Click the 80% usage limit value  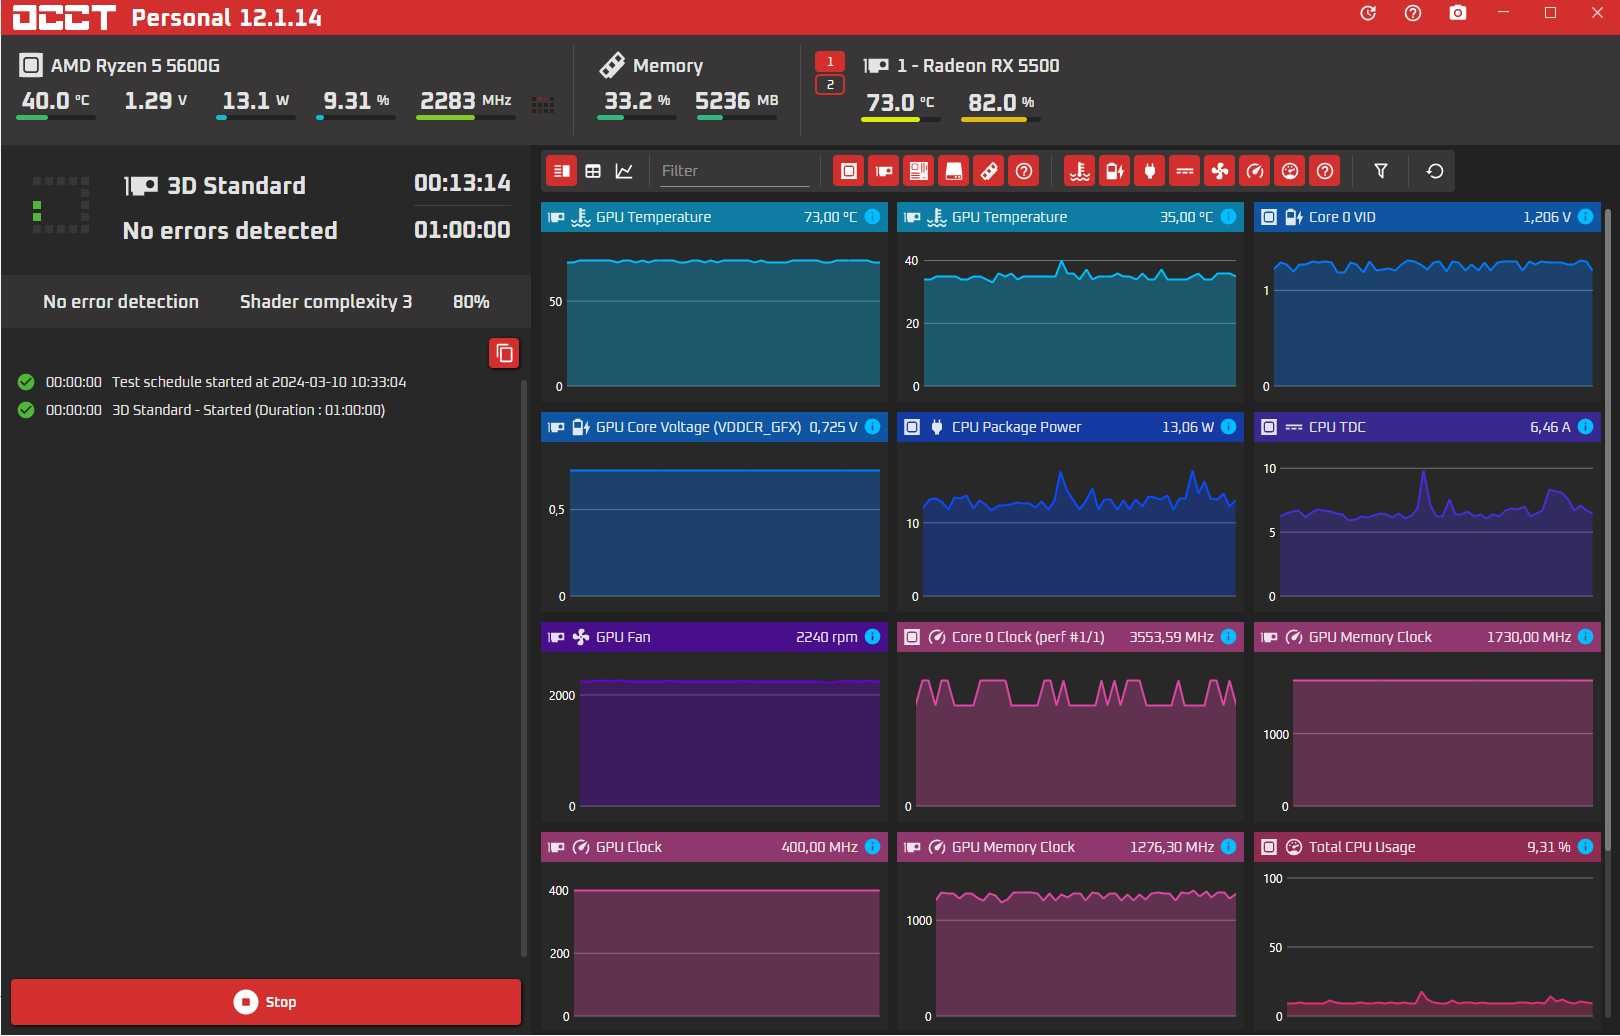point(471,302)
